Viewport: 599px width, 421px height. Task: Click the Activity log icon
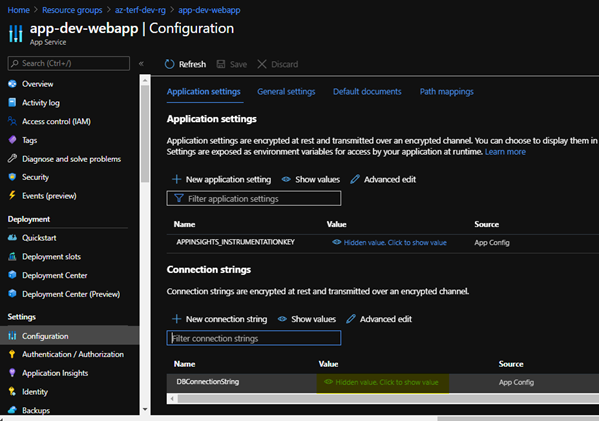[x=12, y=102]
